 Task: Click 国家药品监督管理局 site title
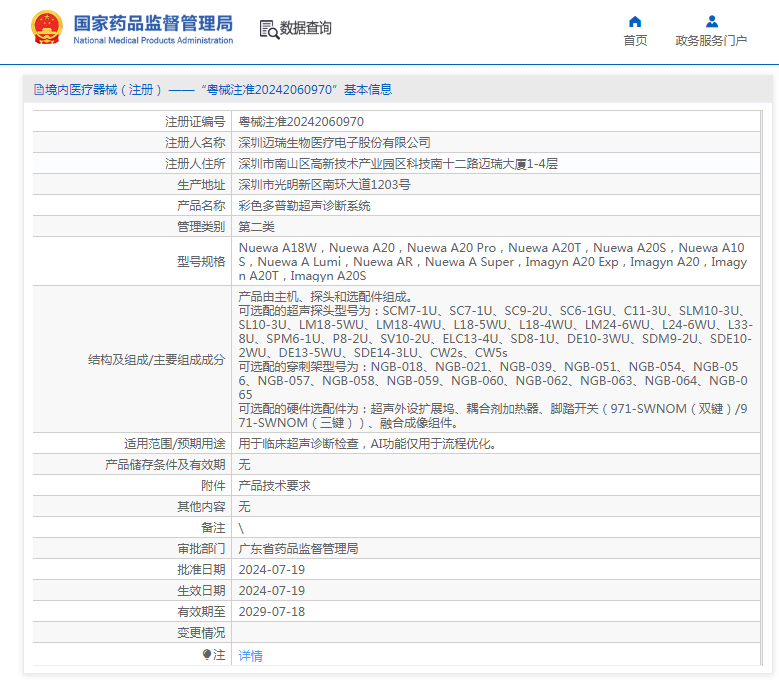tap(154, 23)
